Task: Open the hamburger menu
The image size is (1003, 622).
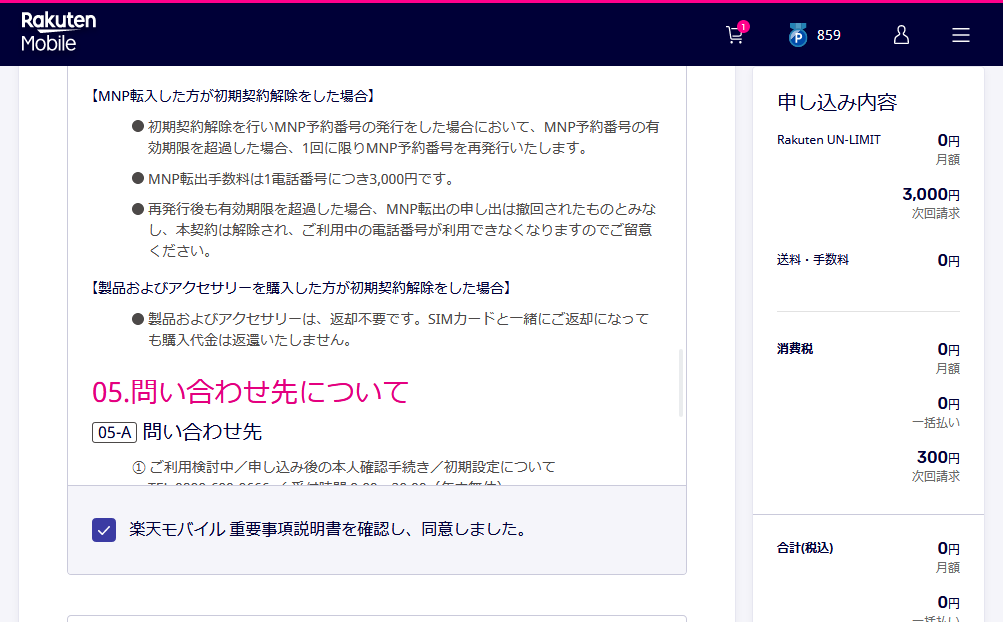Action: coord(960,35)
